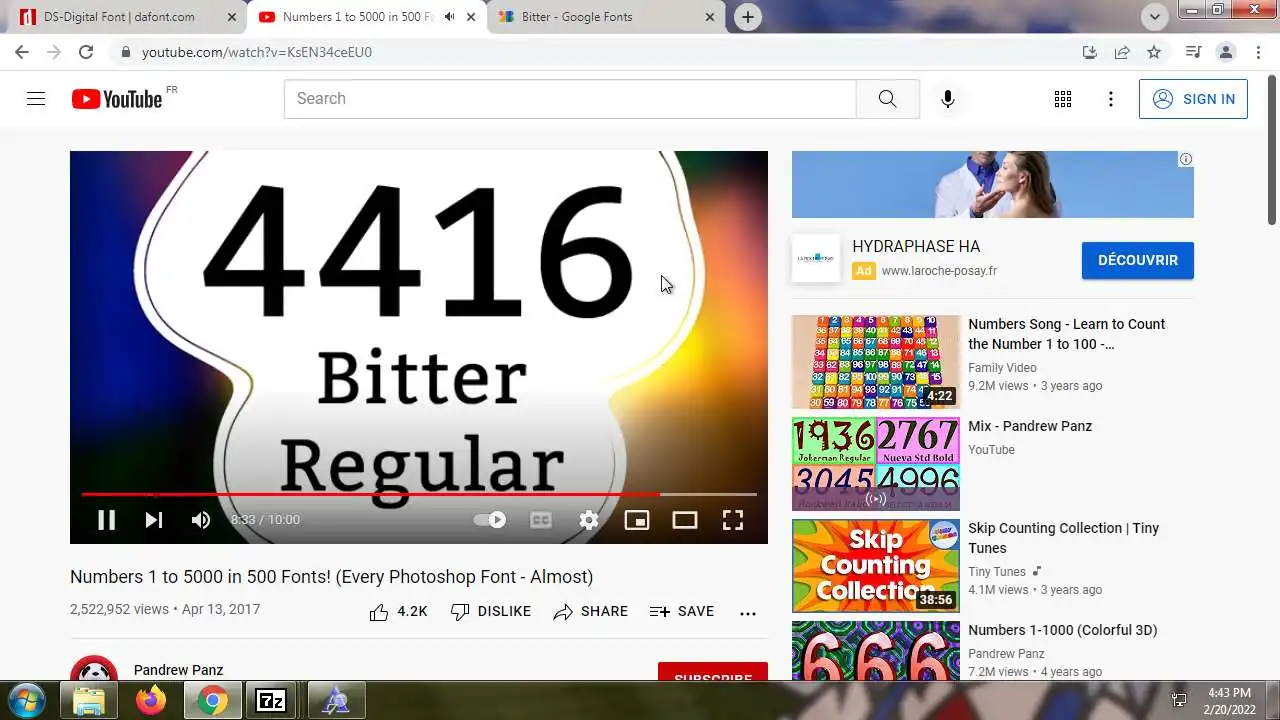Close the Bitter - Google Fonts tab

pyautogui.click(x=710, y=17)
